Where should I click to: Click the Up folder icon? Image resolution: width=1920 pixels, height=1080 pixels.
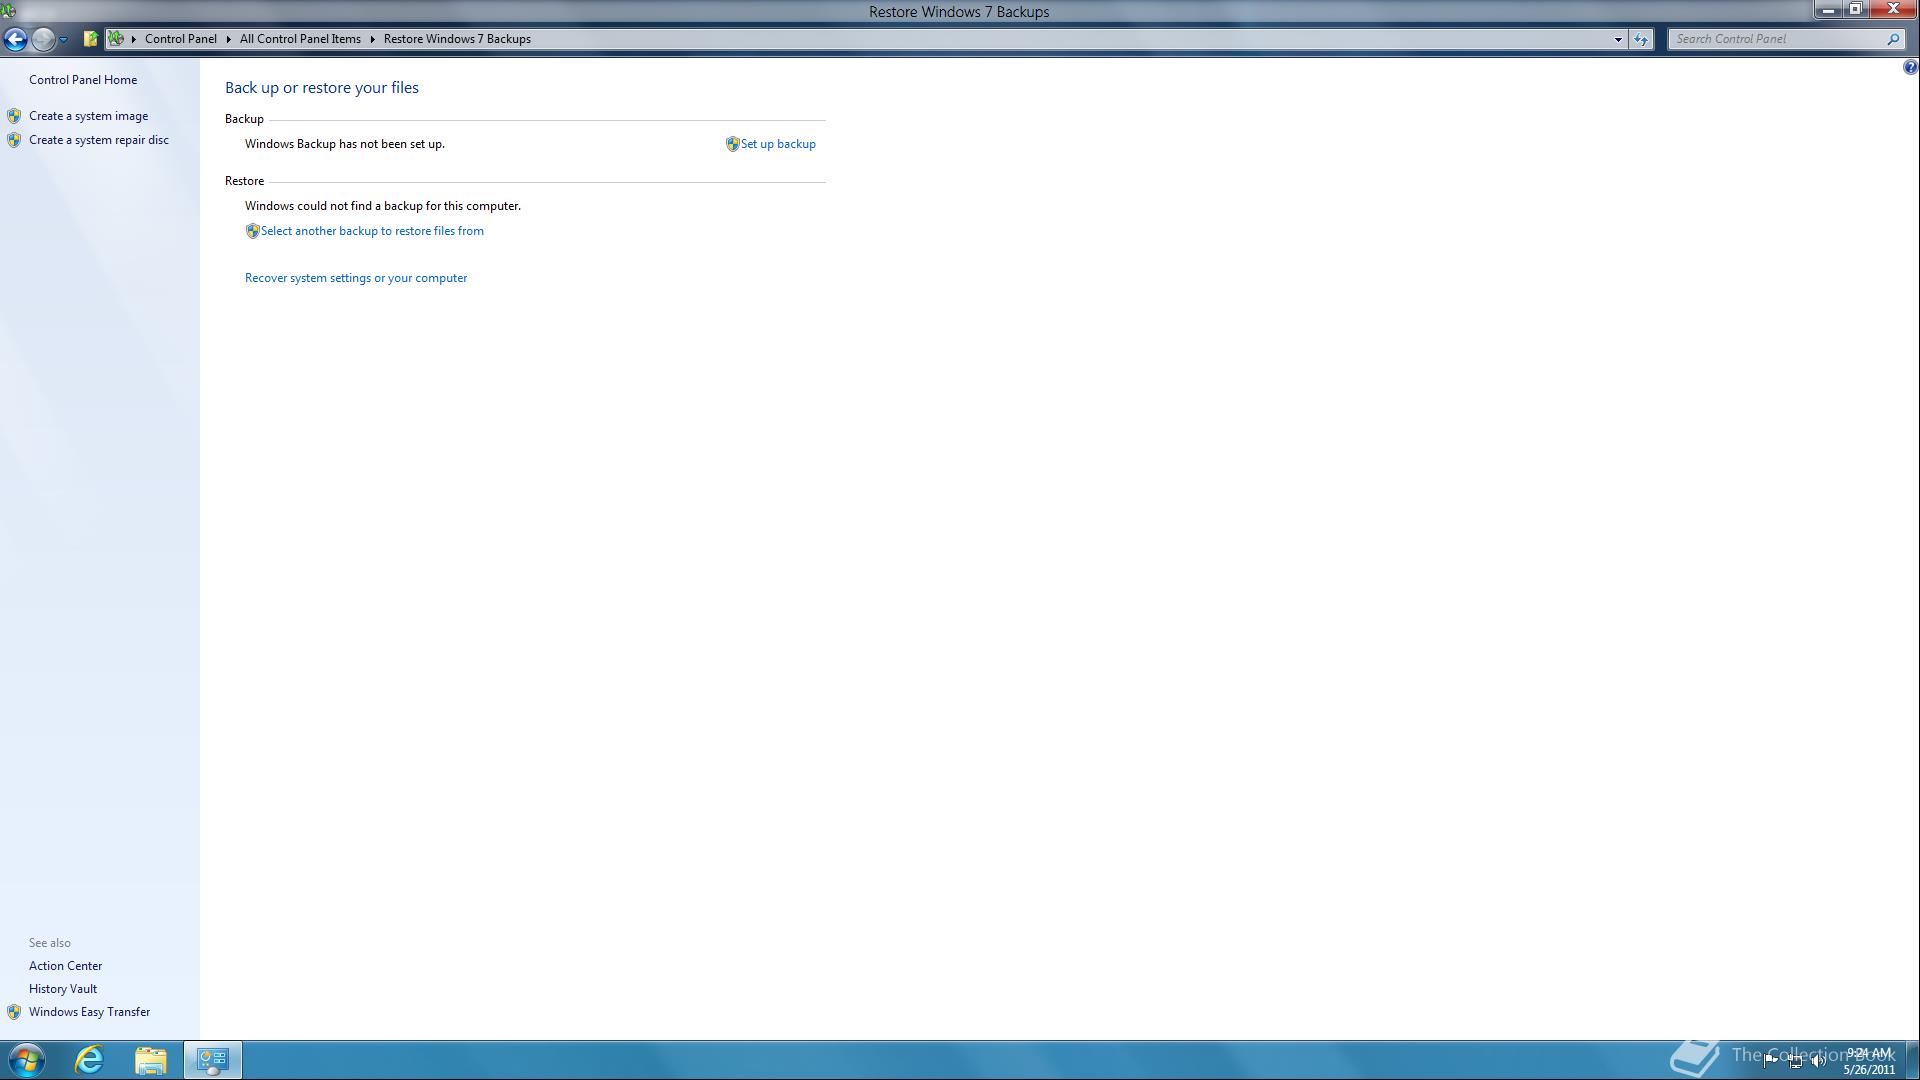[90, 39]
